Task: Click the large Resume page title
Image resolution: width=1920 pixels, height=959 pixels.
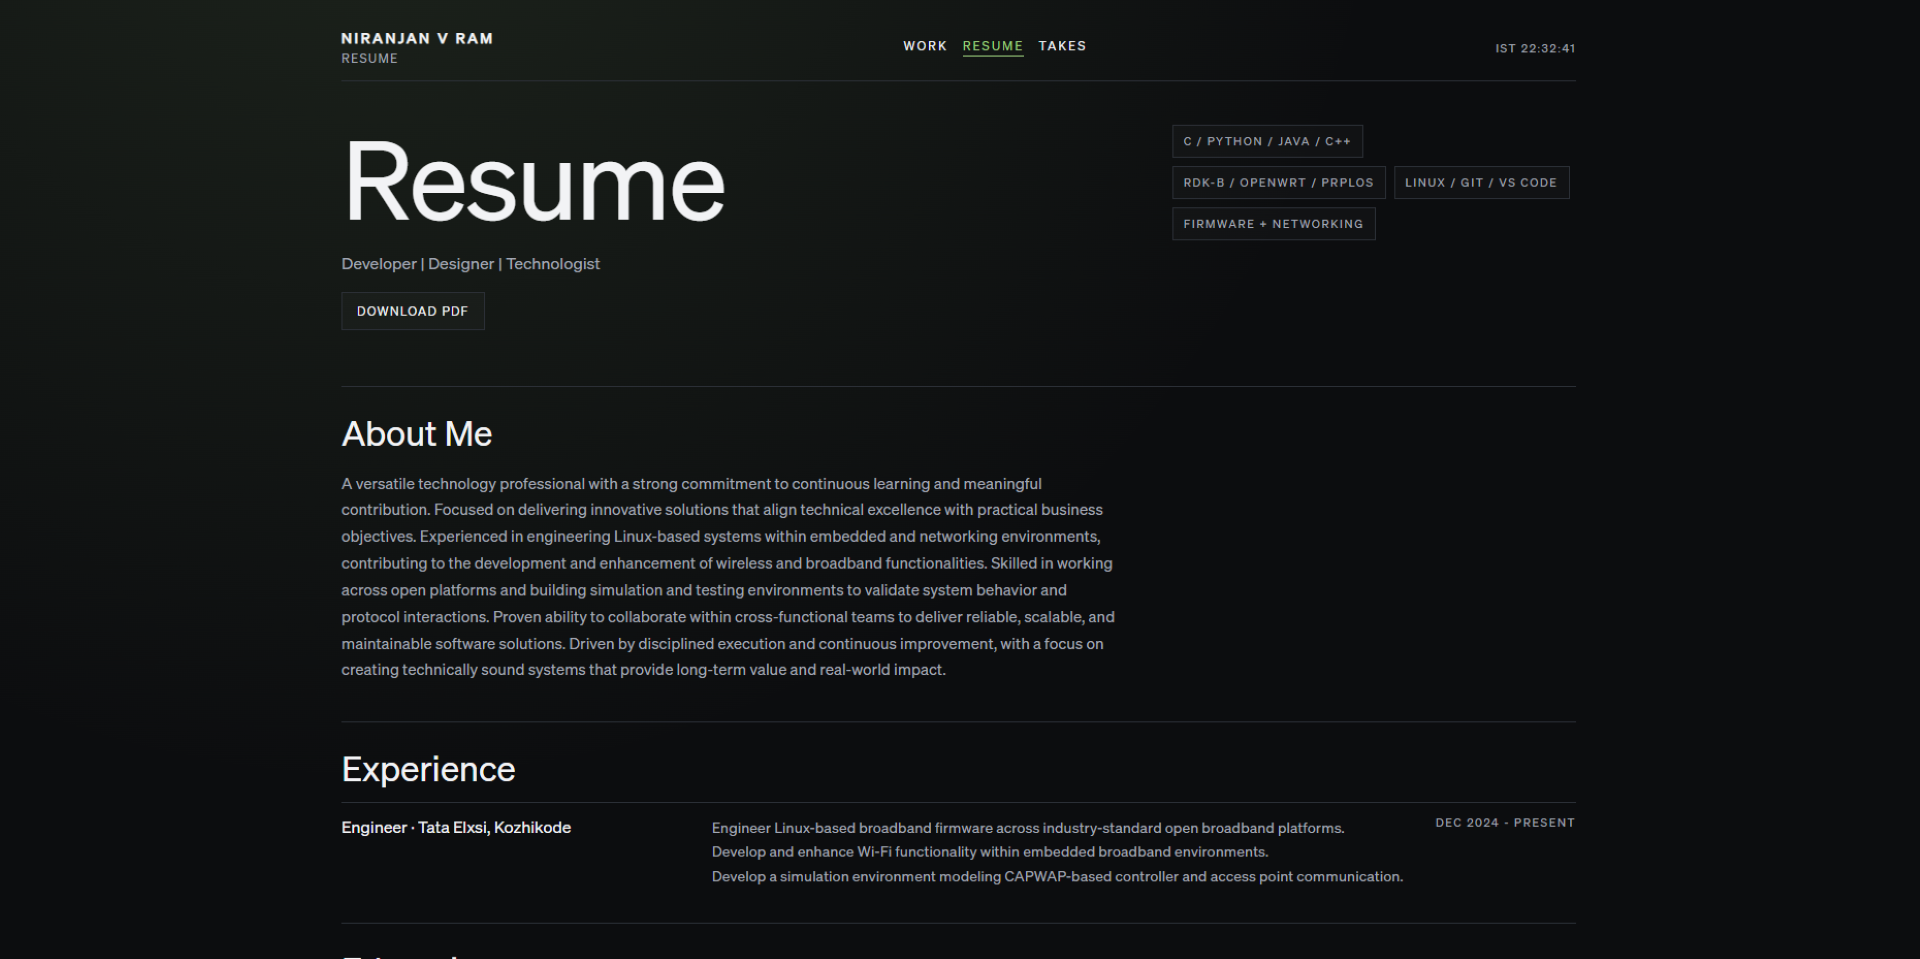Action: 533,182
